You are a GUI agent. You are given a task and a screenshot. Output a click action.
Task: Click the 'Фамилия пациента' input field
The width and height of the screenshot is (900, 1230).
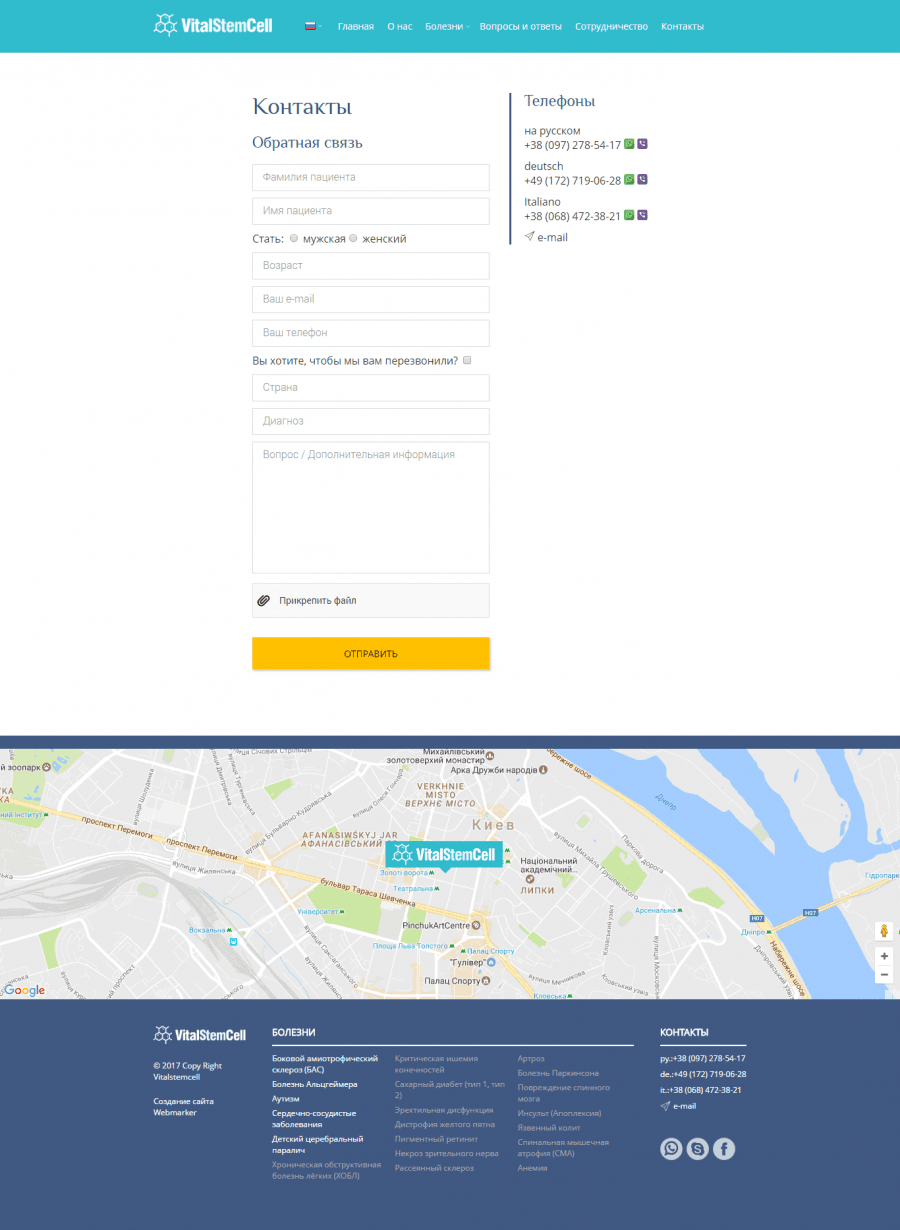370,177
